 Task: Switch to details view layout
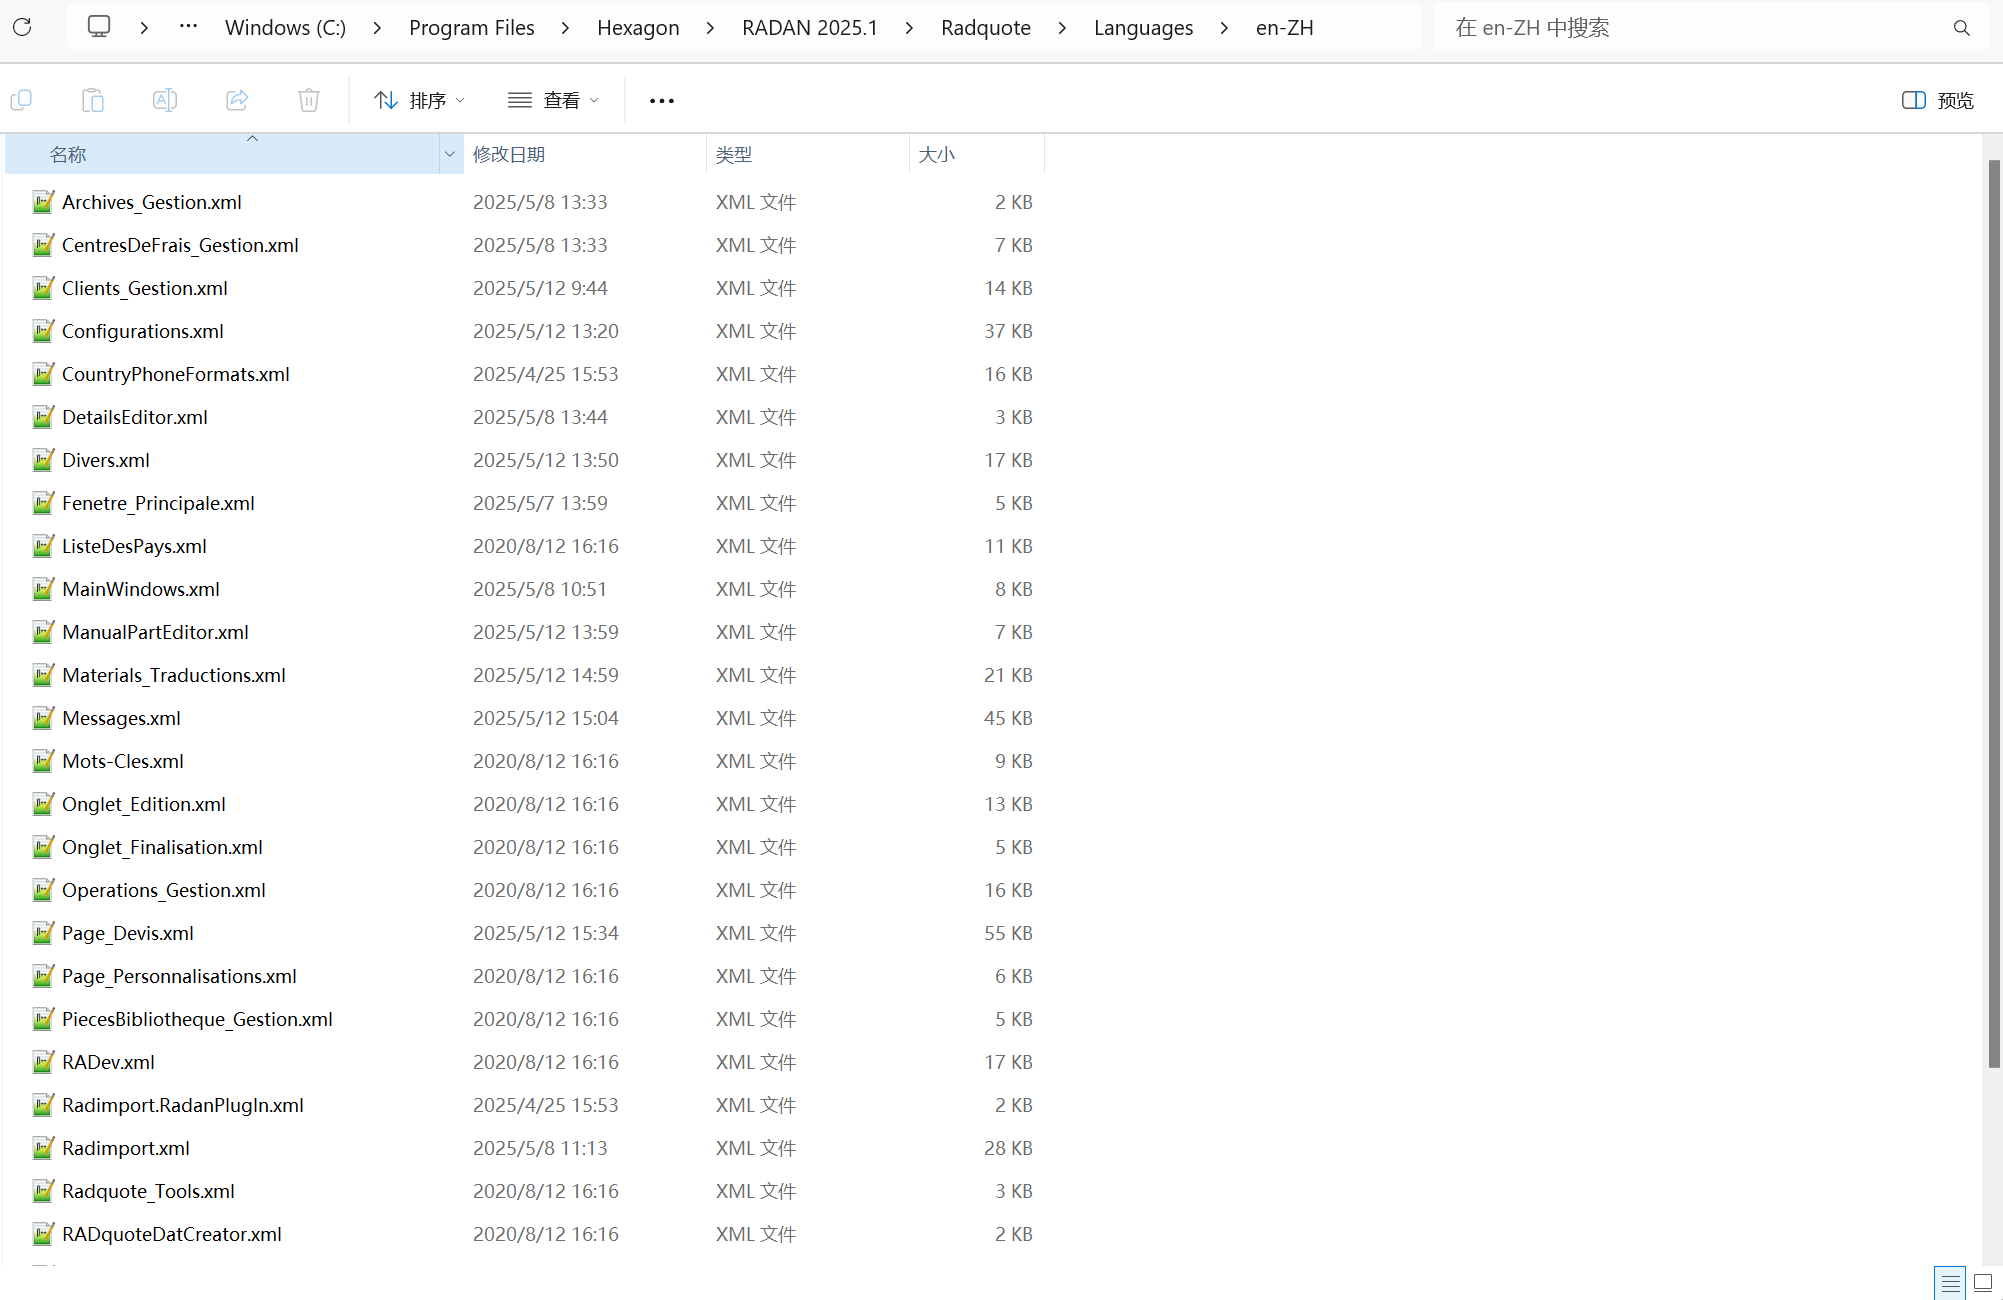(x=1950, y=1283)
